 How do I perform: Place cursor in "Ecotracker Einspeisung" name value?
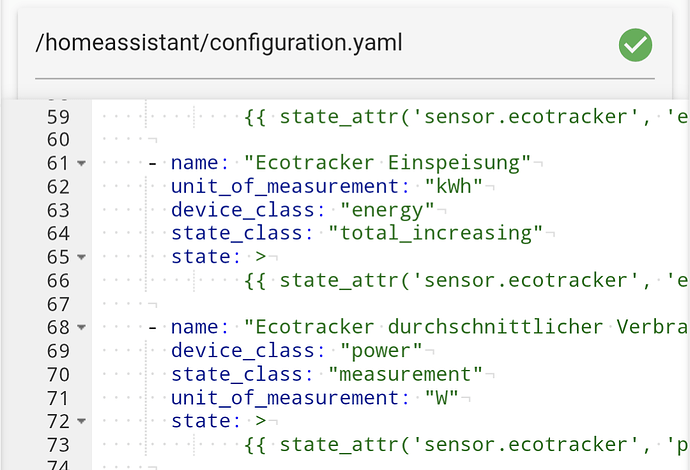(x=387, y=163)
